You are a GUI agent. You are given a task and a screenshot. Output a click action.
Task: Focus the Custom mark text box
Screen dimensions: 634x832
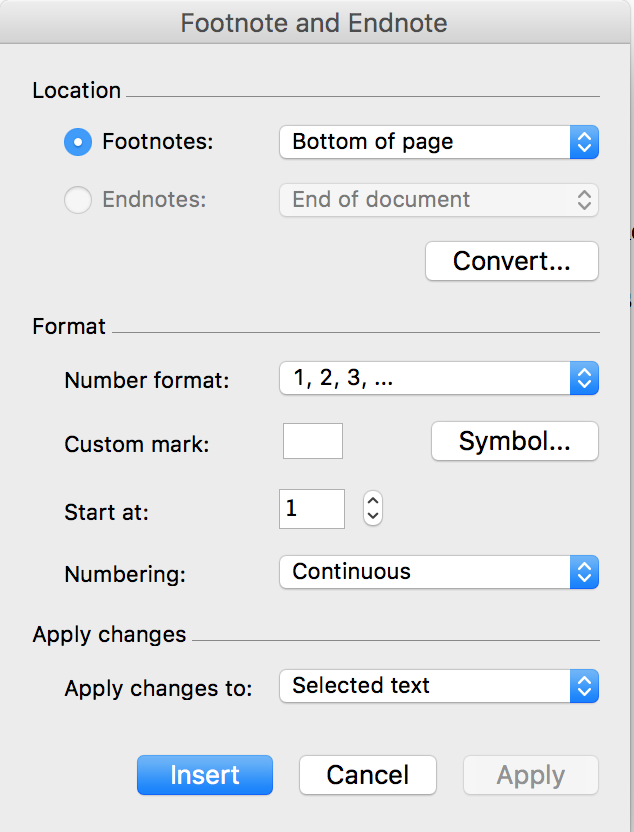pyautogui.click(x=312, y=441)
